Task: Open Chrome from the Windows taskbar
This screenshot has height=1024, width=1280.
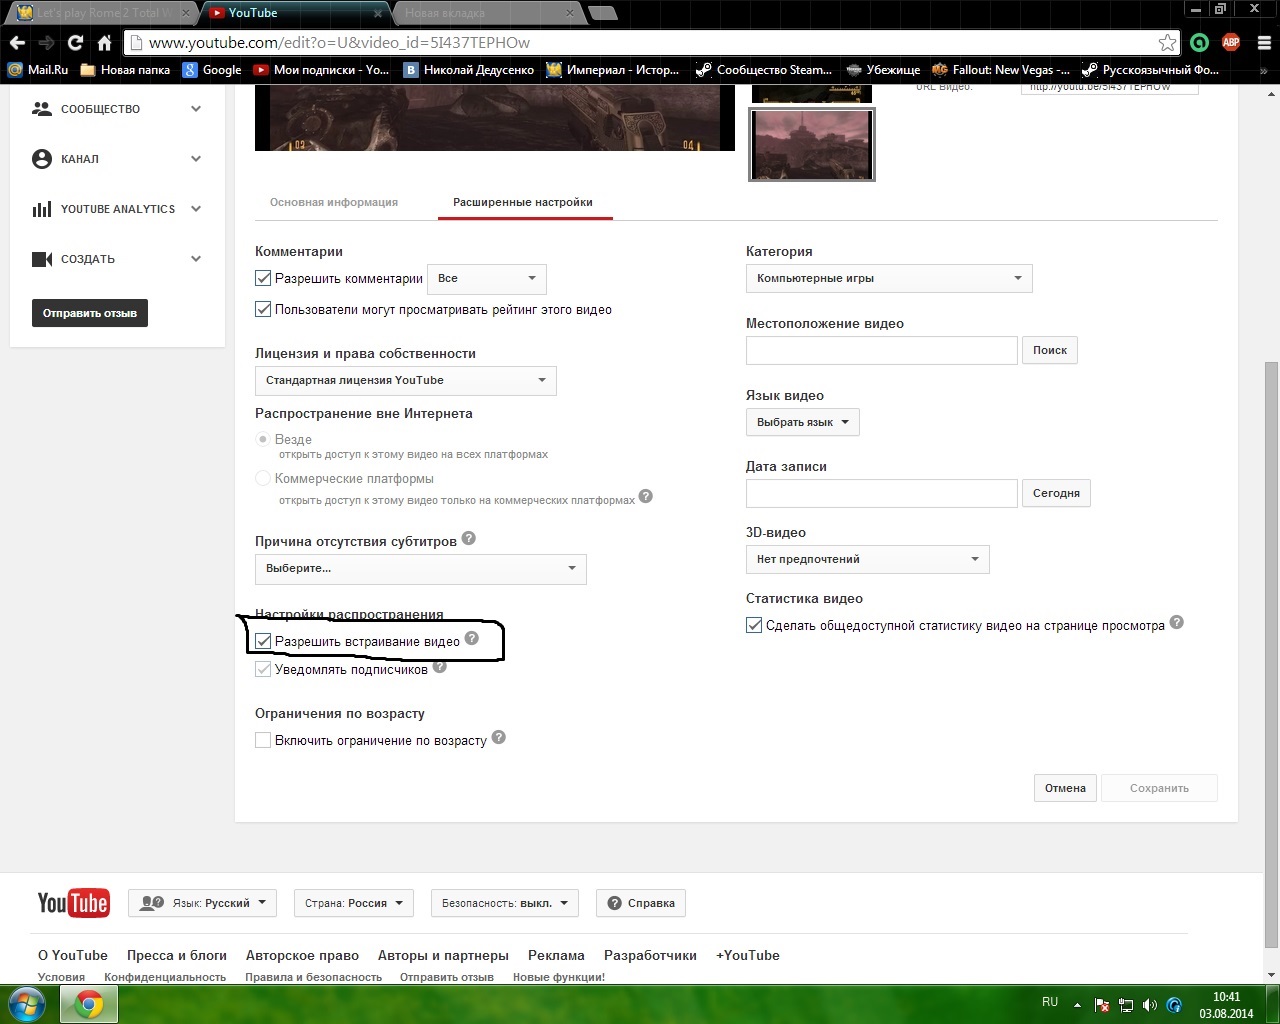Action: 89,1004
